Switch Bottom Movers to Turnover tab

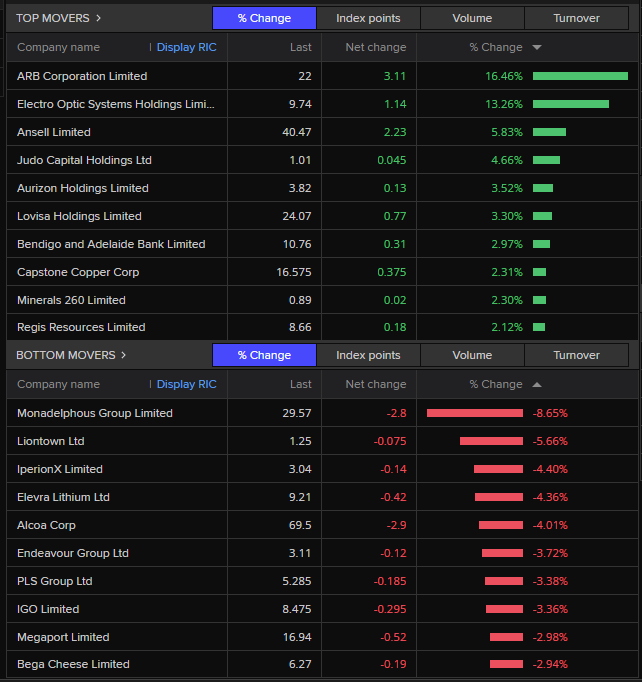576,355
